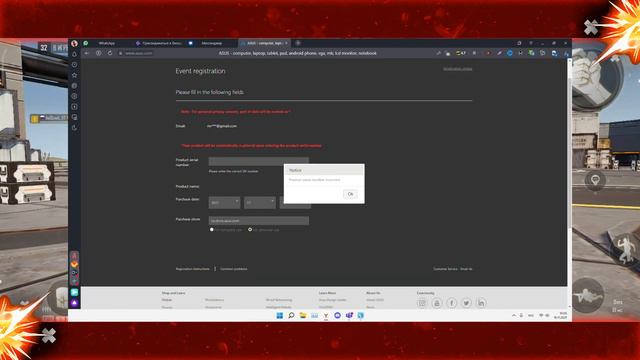Screen dimensions: 640x360
Task: Open the Windows Start menu
Action: [280, 316]
